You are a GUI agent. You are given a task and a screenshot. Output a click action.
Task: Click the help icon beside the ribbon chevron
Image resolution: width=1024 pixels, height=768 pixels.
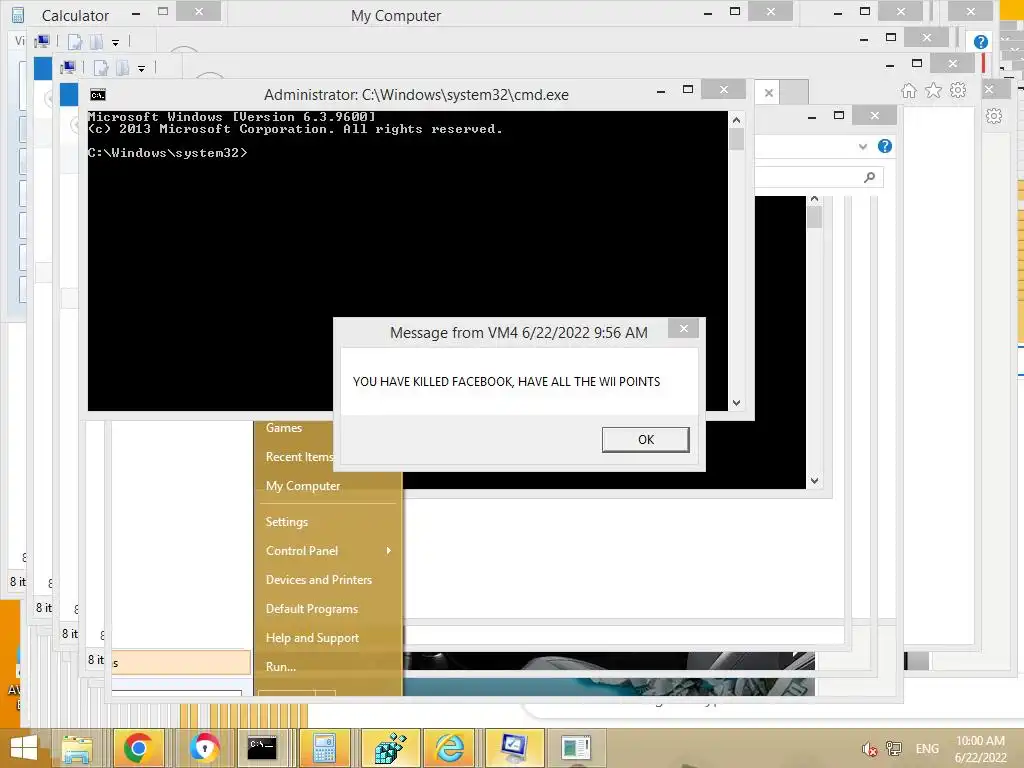[x=885, y=146]
